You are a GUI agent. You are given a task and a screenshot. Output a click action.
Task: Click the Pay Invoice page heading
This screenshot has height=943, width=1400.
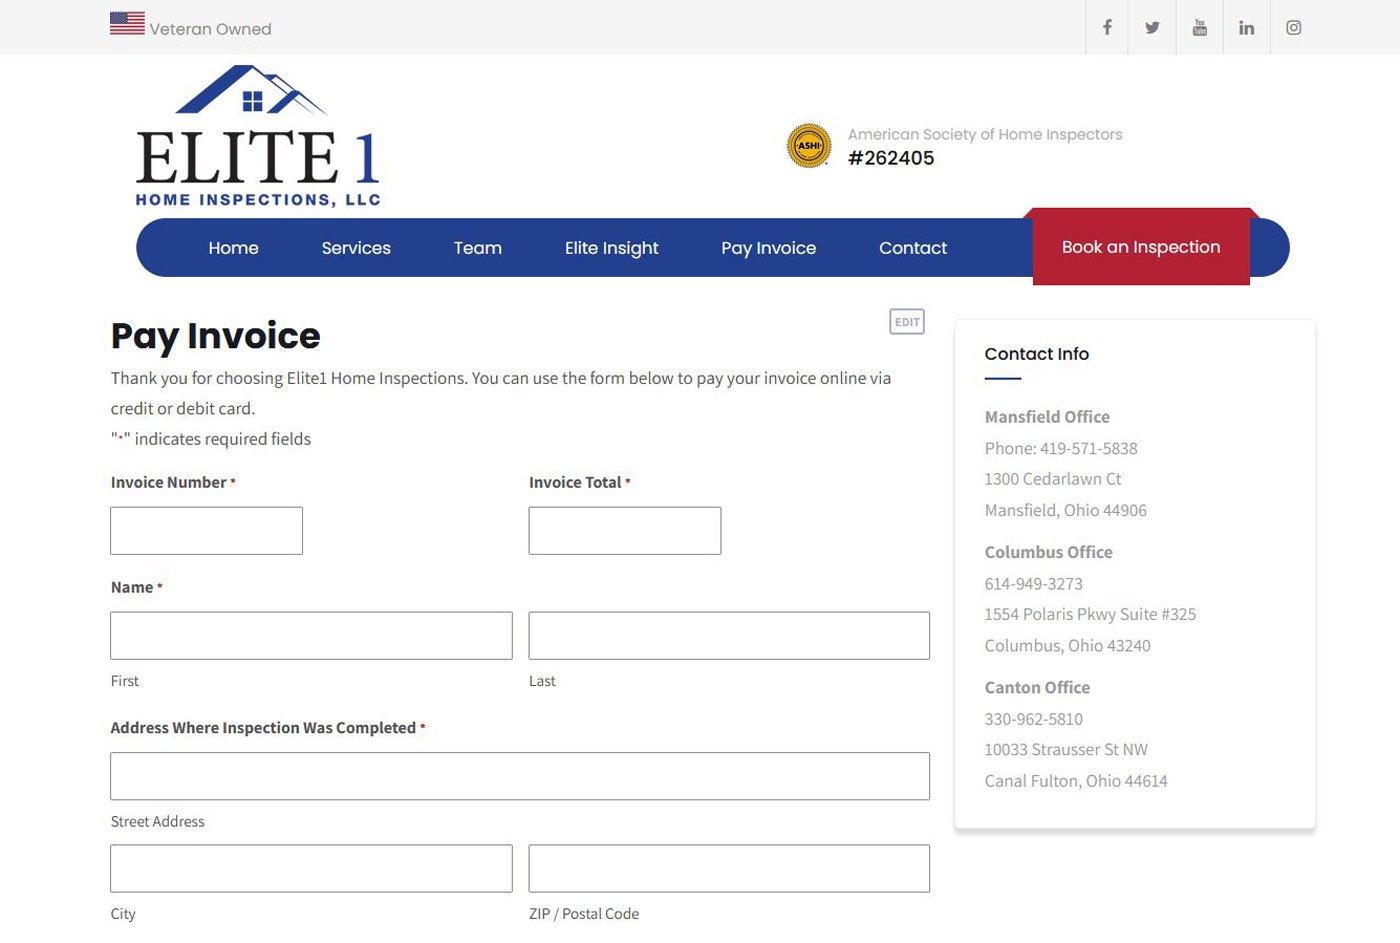(x=216, y=336)
